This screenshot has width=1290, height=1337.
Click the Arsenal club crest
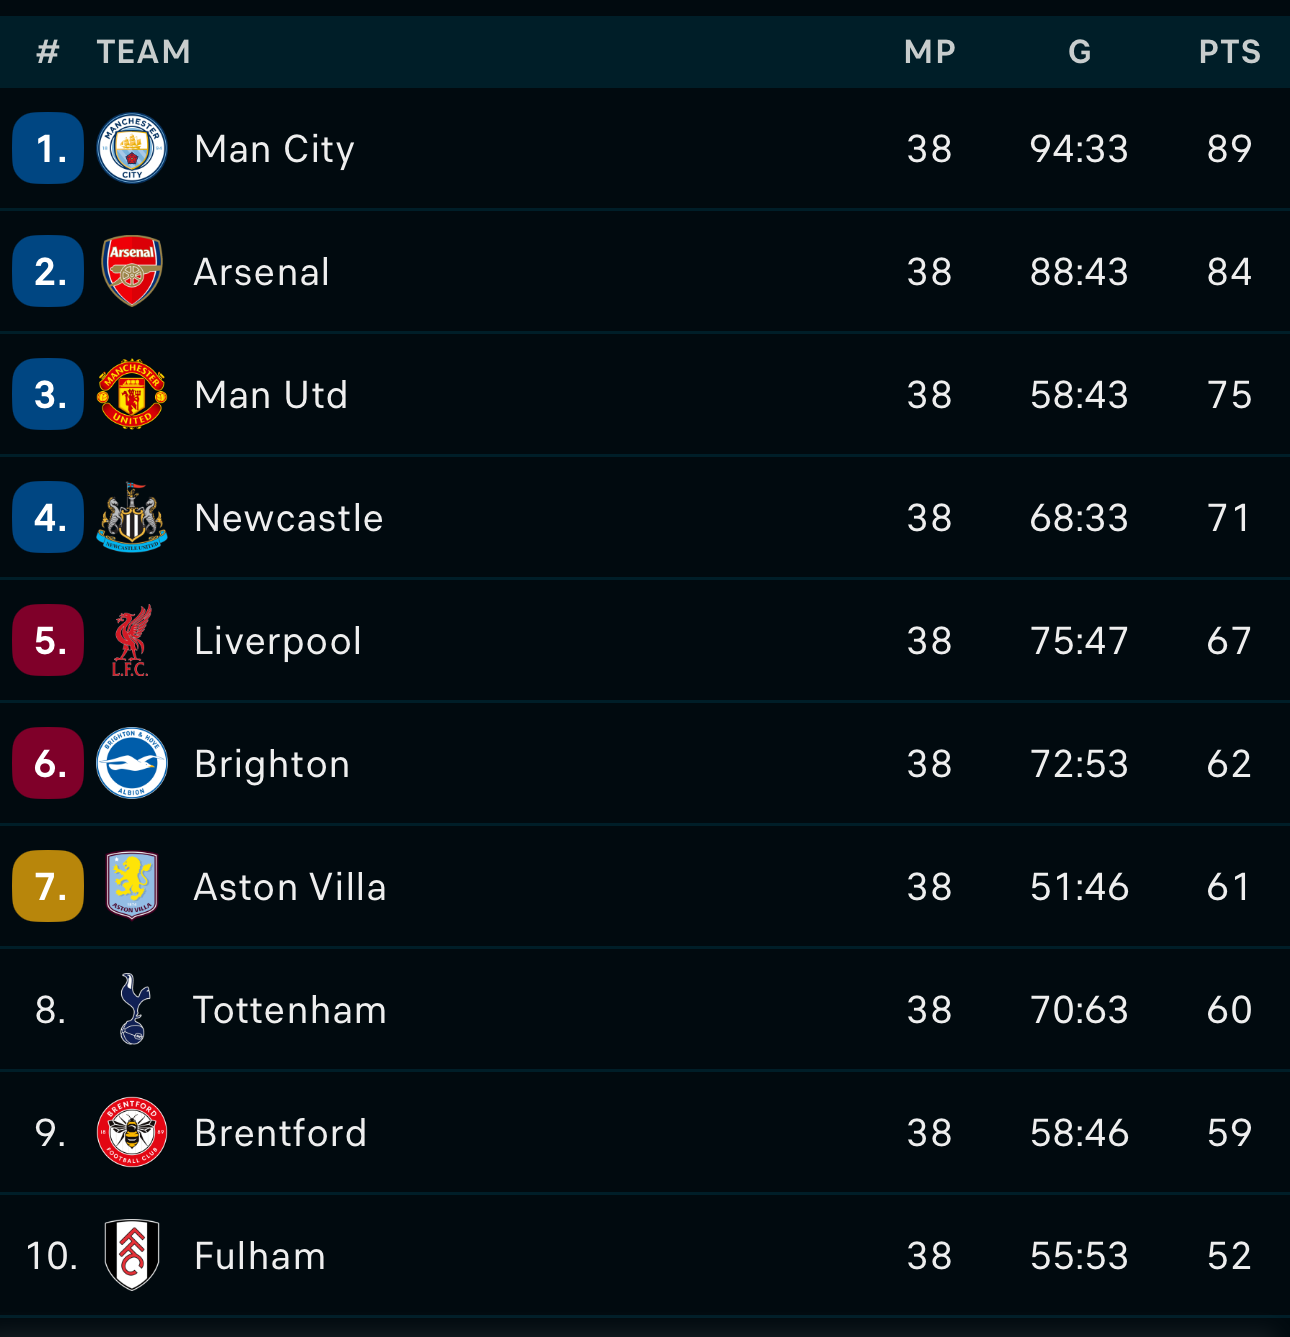click(x=132, y=271)
